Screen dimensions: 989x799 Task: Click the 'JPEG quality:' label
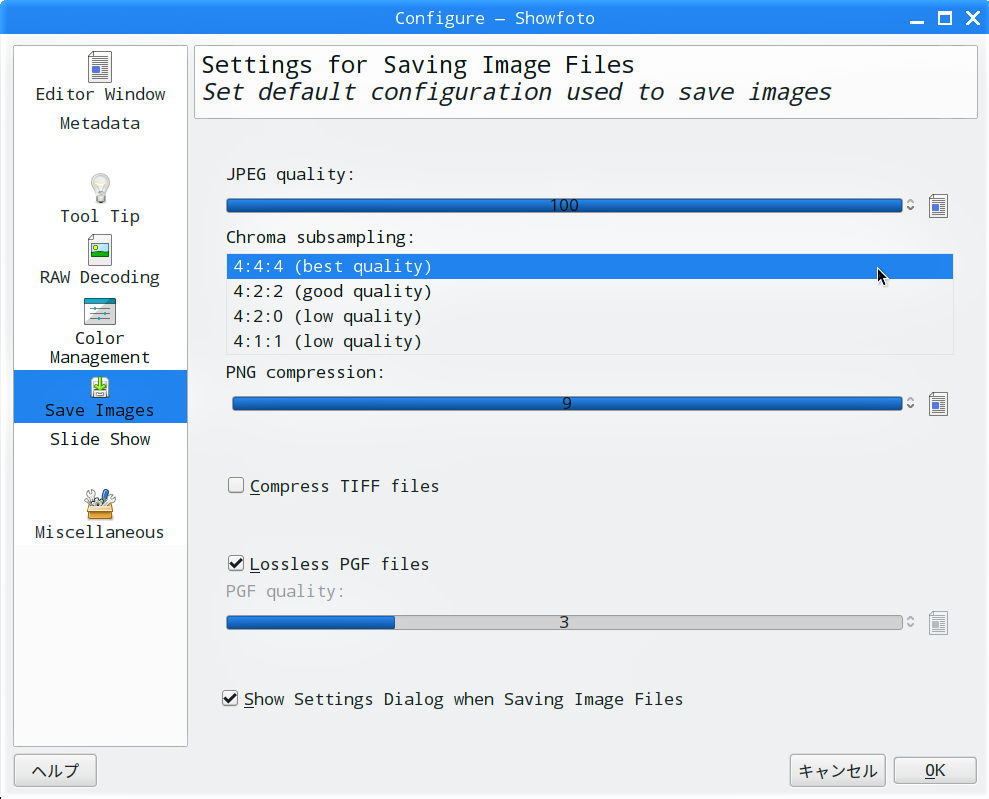[290, 174]
